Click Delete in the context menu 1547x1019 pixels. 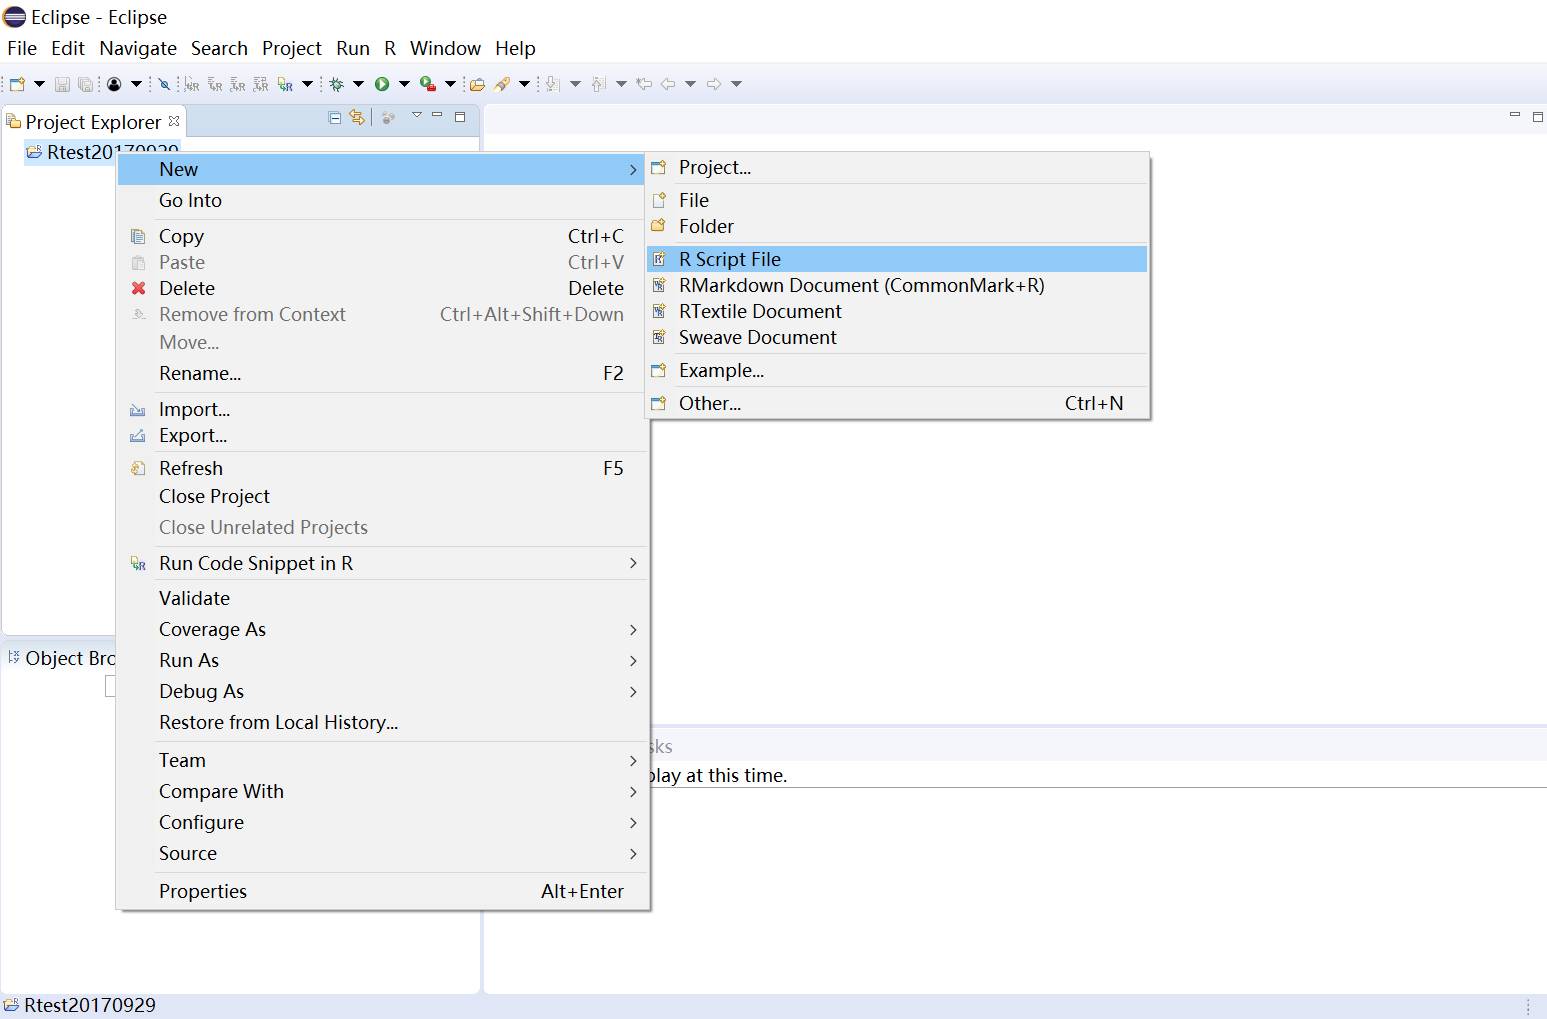coord(382,288)
